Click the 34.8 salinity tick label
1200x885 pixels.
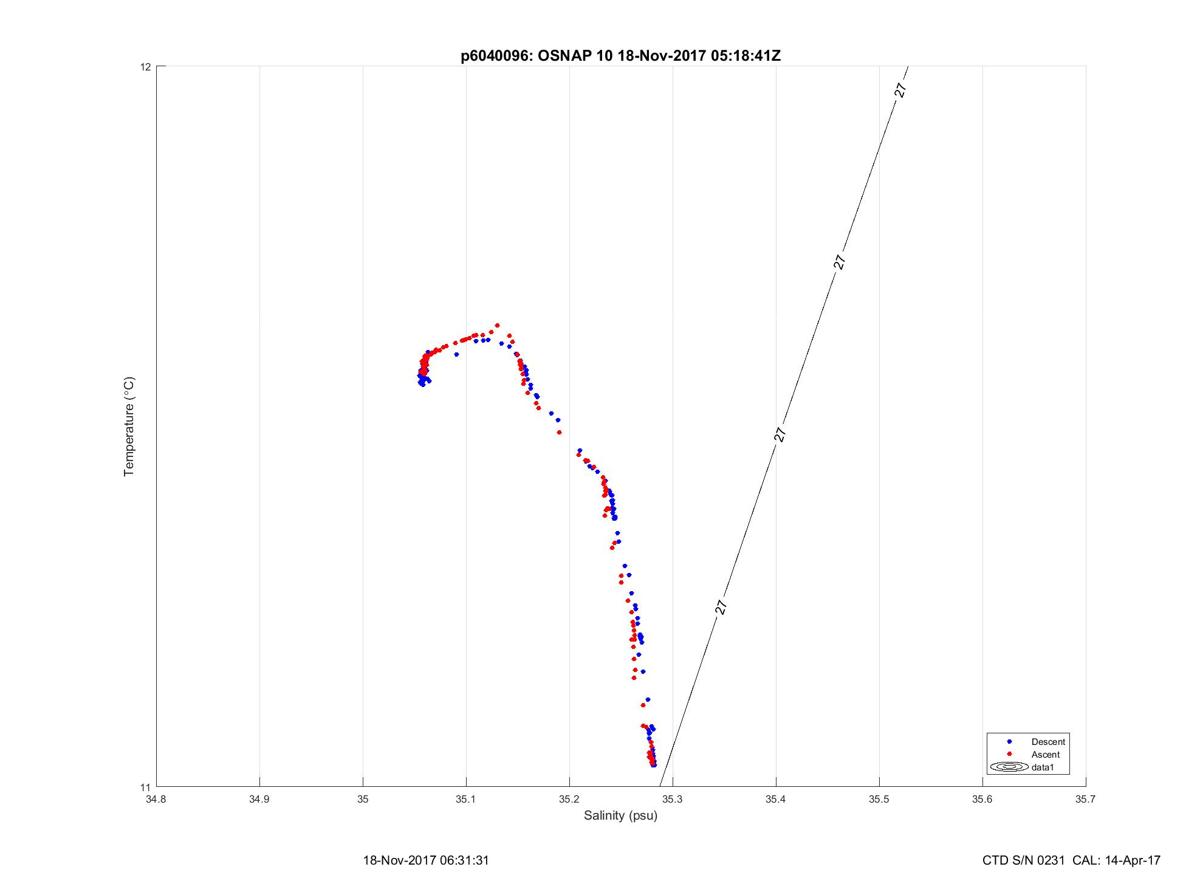[156, 799]
